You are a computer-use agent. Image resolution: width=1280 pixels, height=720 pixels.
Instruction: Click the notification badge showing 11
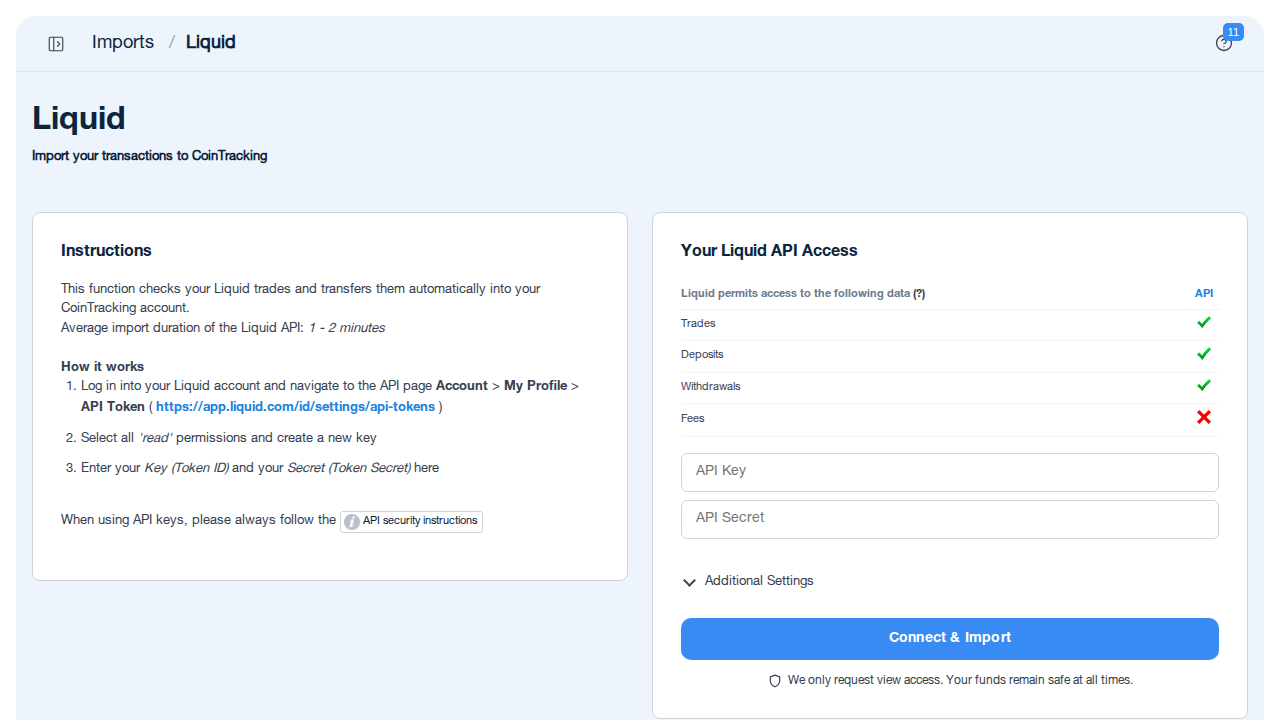[x=1233, y=32]
